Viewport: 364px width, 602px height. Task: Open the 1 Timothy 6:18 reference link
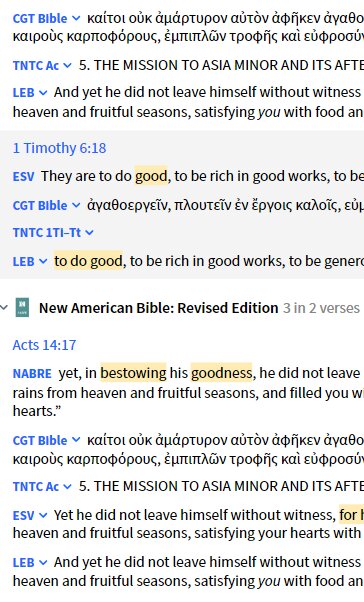pos(60,148)
